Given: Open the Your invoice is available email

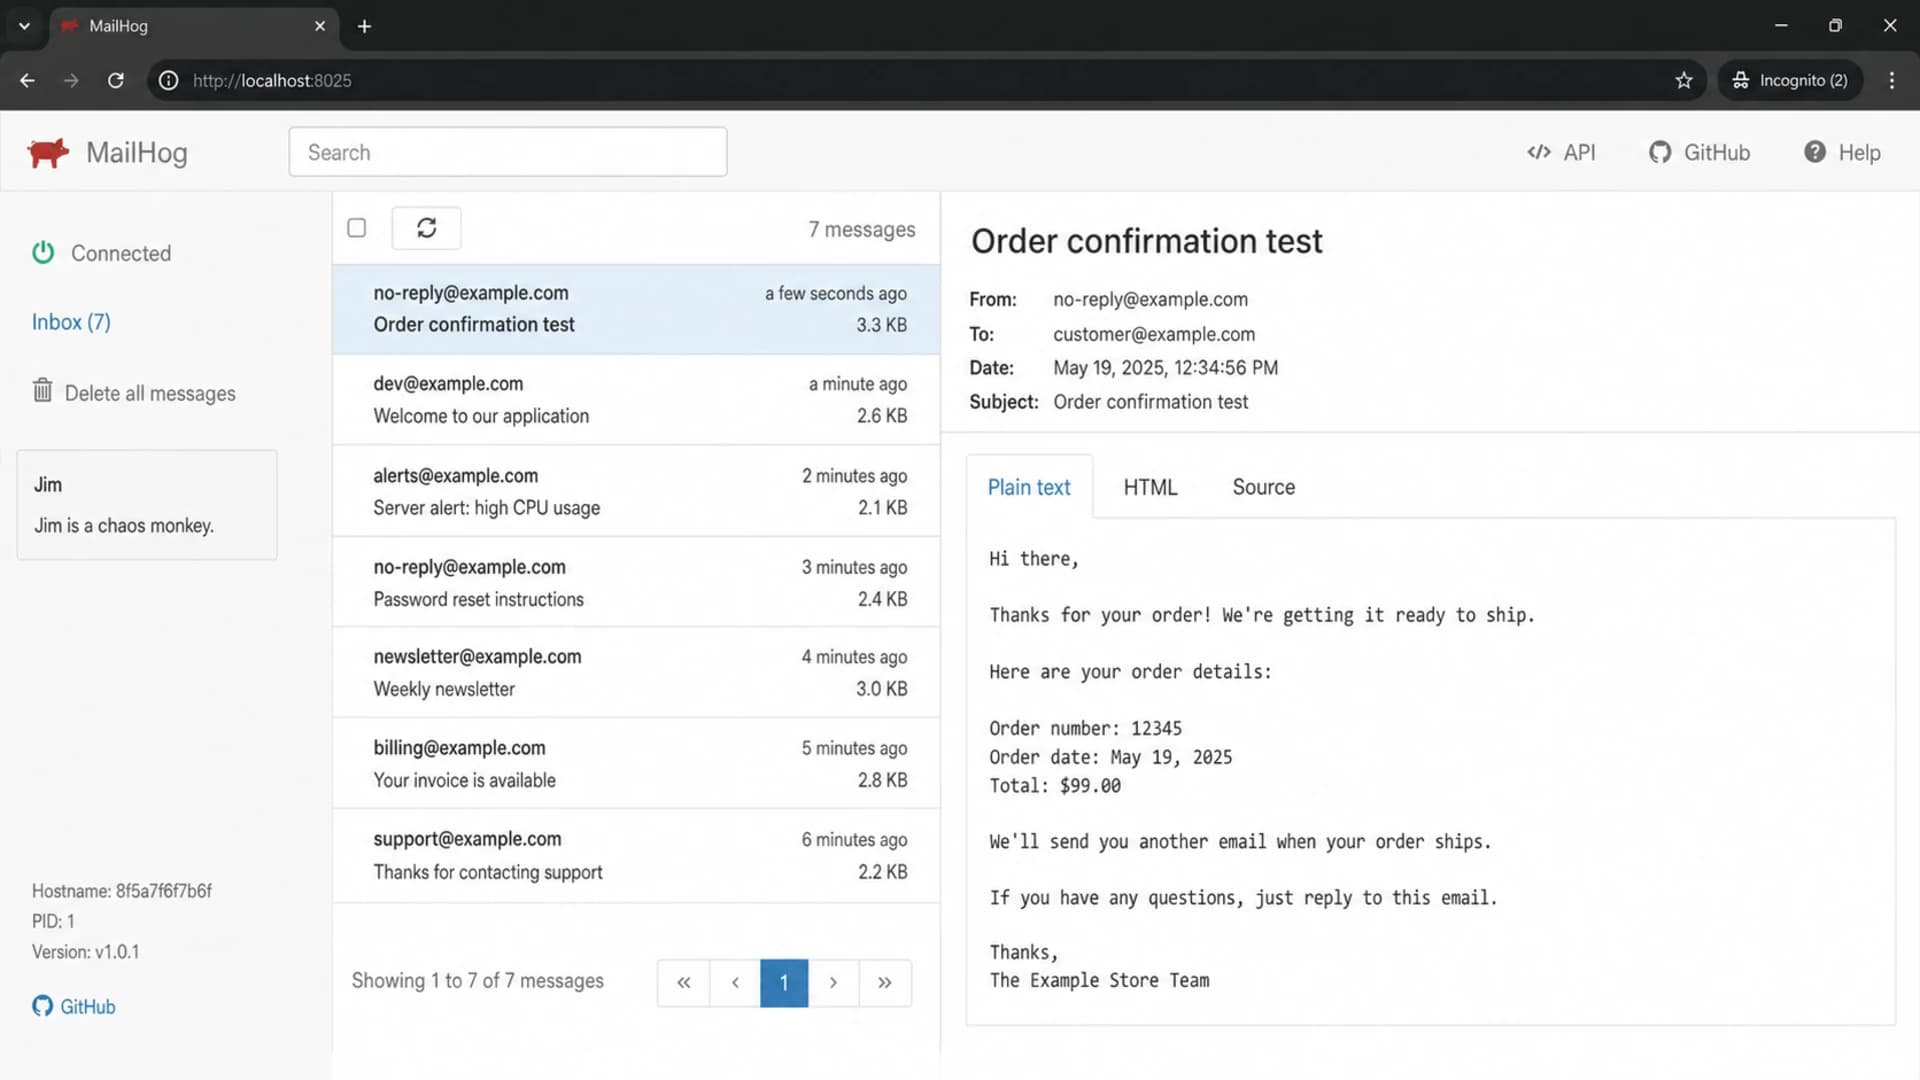Looking at the screenshot, I should point(636,764).
